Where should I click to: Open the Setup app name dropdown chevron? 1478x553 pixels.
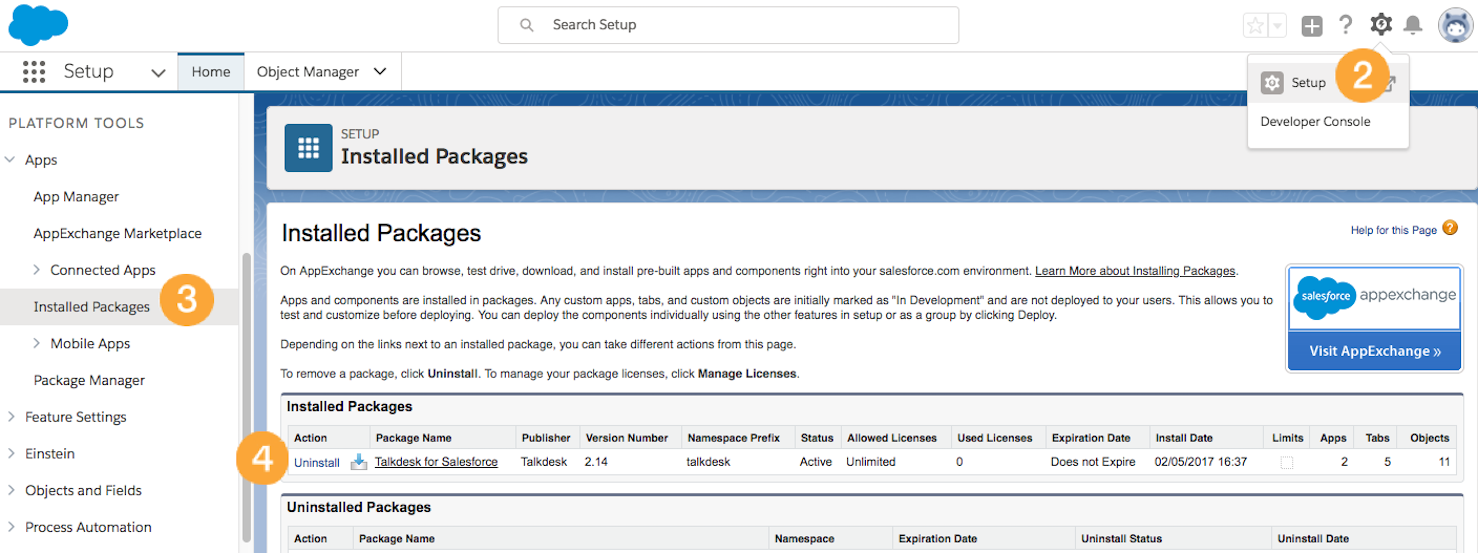click(x=158, y=72)
